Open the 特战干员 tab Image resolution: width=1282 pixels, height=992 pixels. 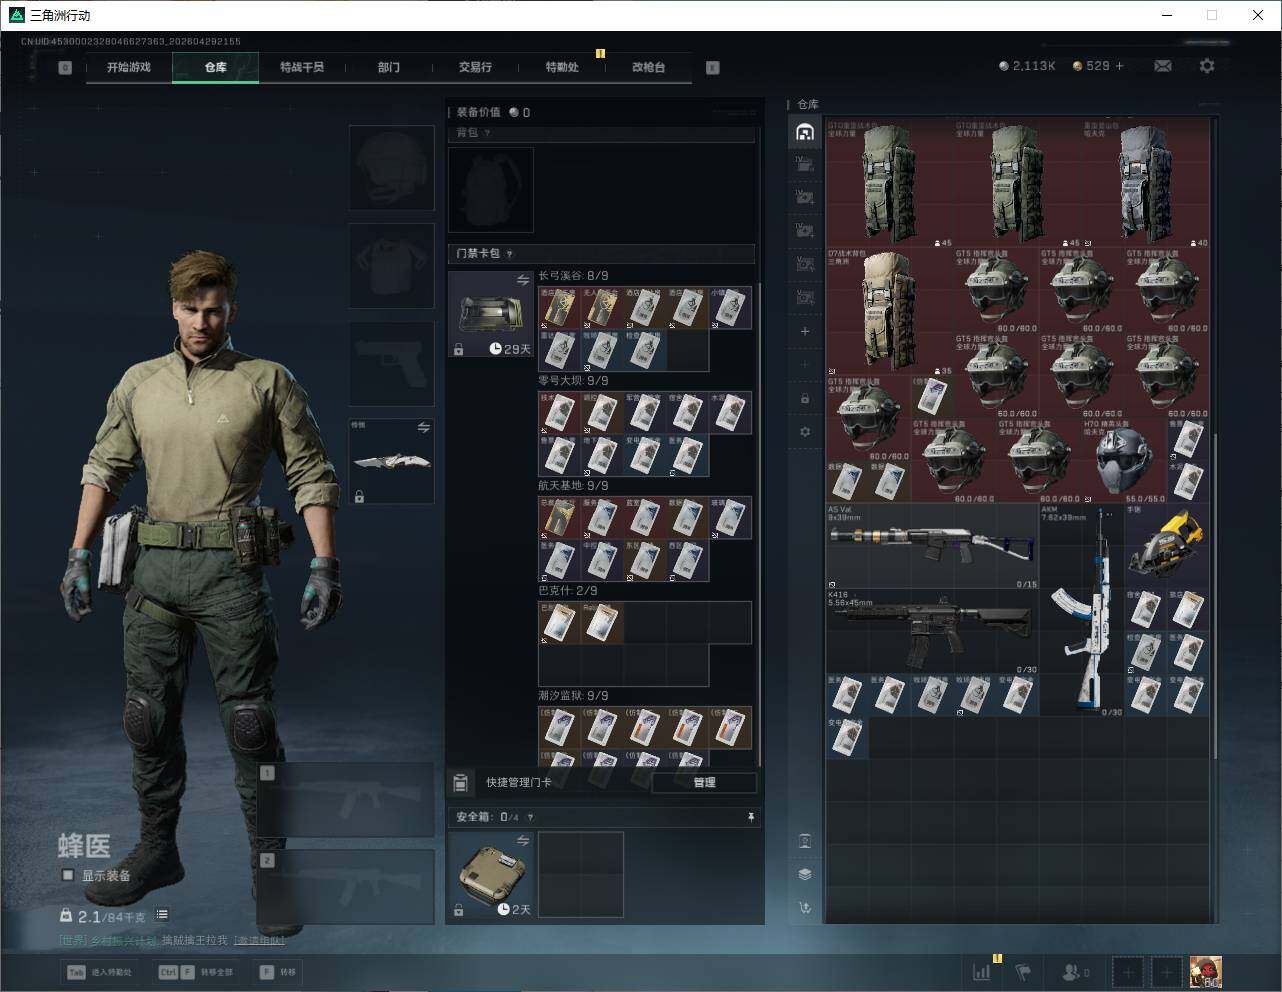pyautogui.click(x=302, y=67)
